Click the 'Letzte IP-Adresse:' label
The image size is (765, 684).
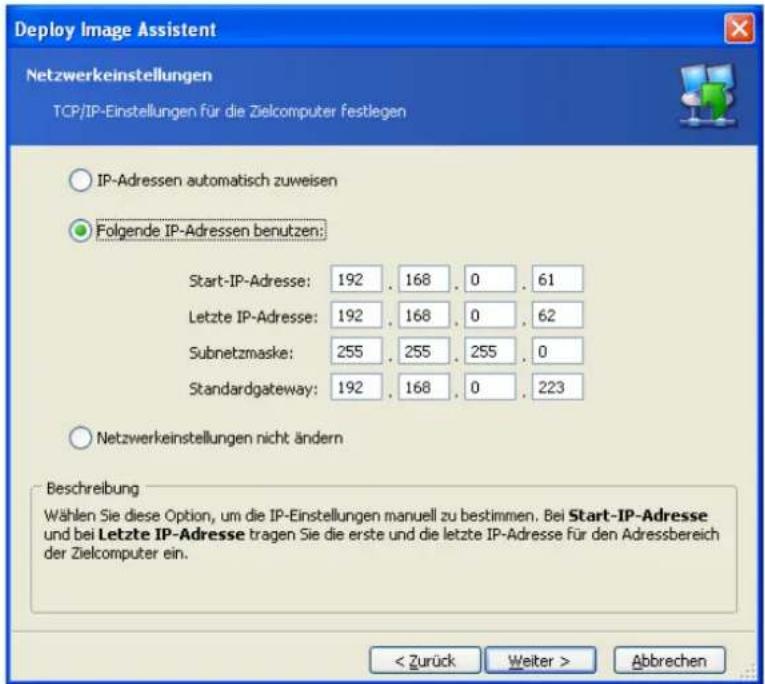click(253, 317)
